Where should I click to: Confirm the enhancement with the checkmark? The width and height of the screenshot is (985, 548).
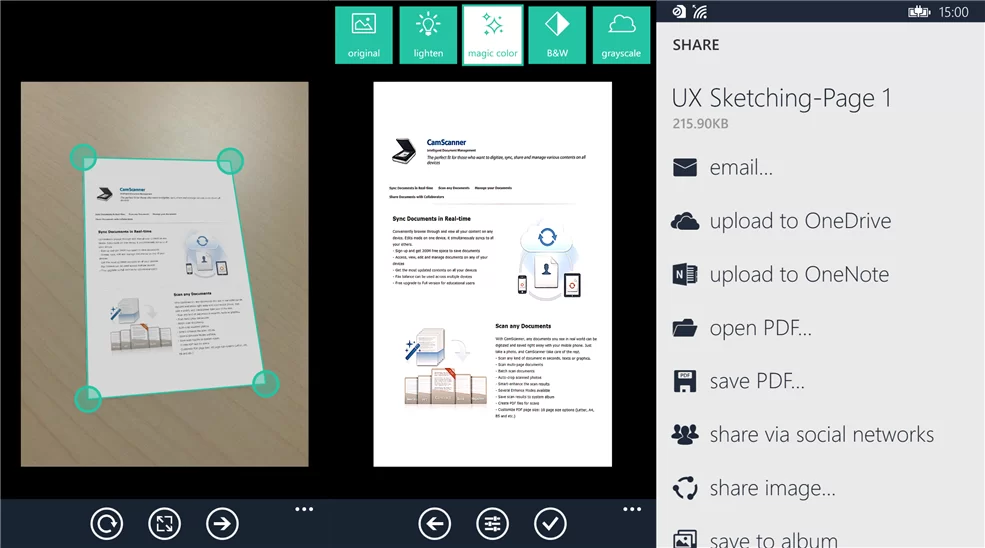550,523
